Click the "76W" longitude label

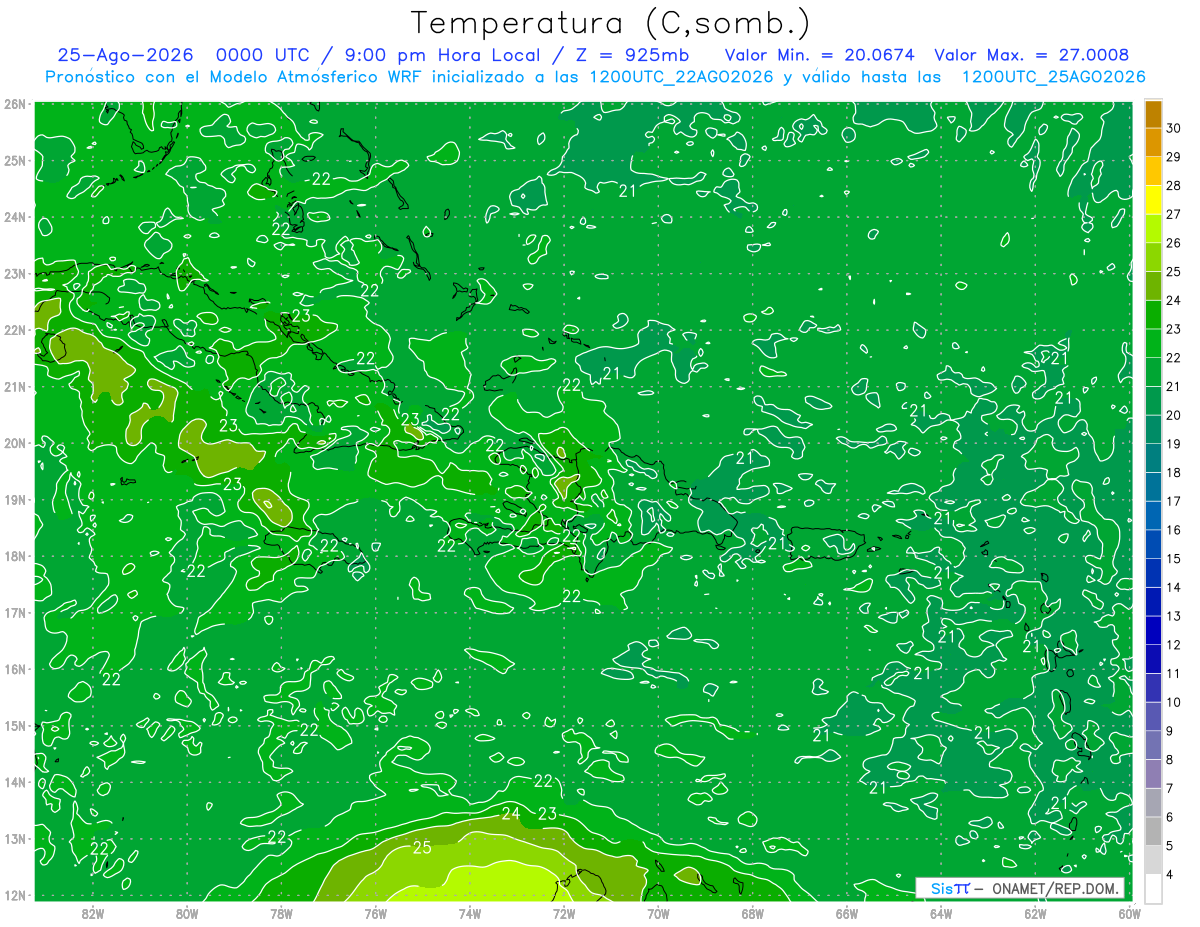coord(376,913)
